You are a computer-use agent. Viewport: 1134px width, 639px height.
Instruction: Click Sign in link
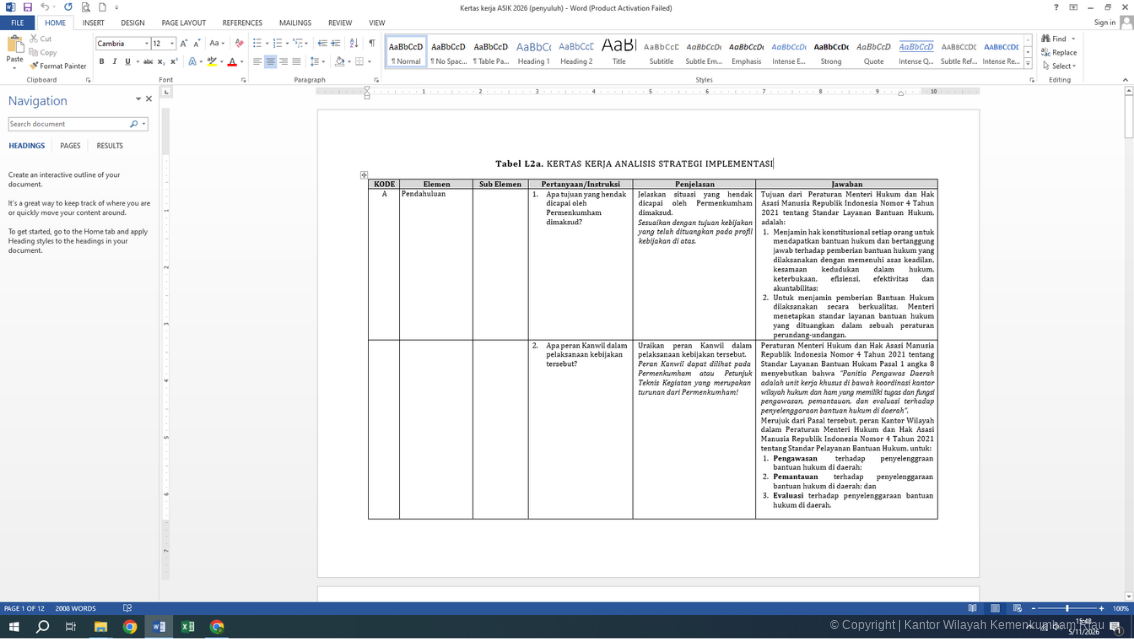click(1104, 23)
